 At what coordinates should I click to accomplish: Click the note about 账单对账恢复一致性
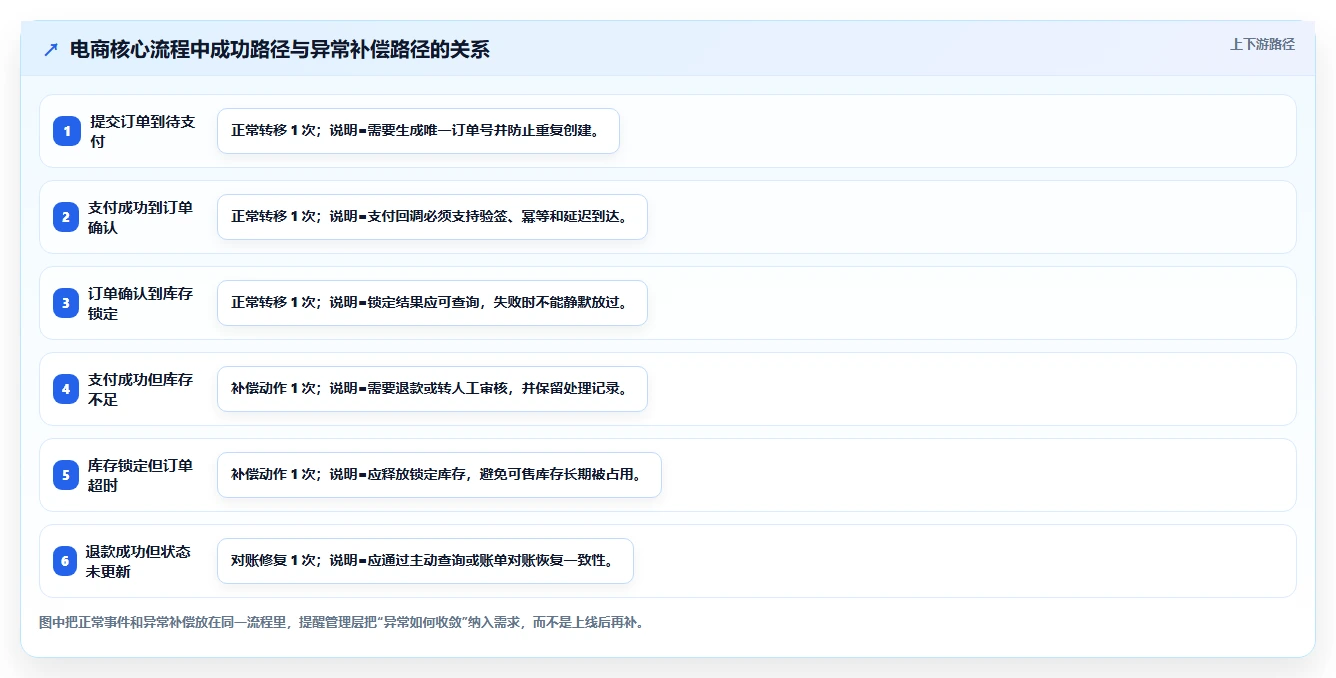click(x=425, y=561)
